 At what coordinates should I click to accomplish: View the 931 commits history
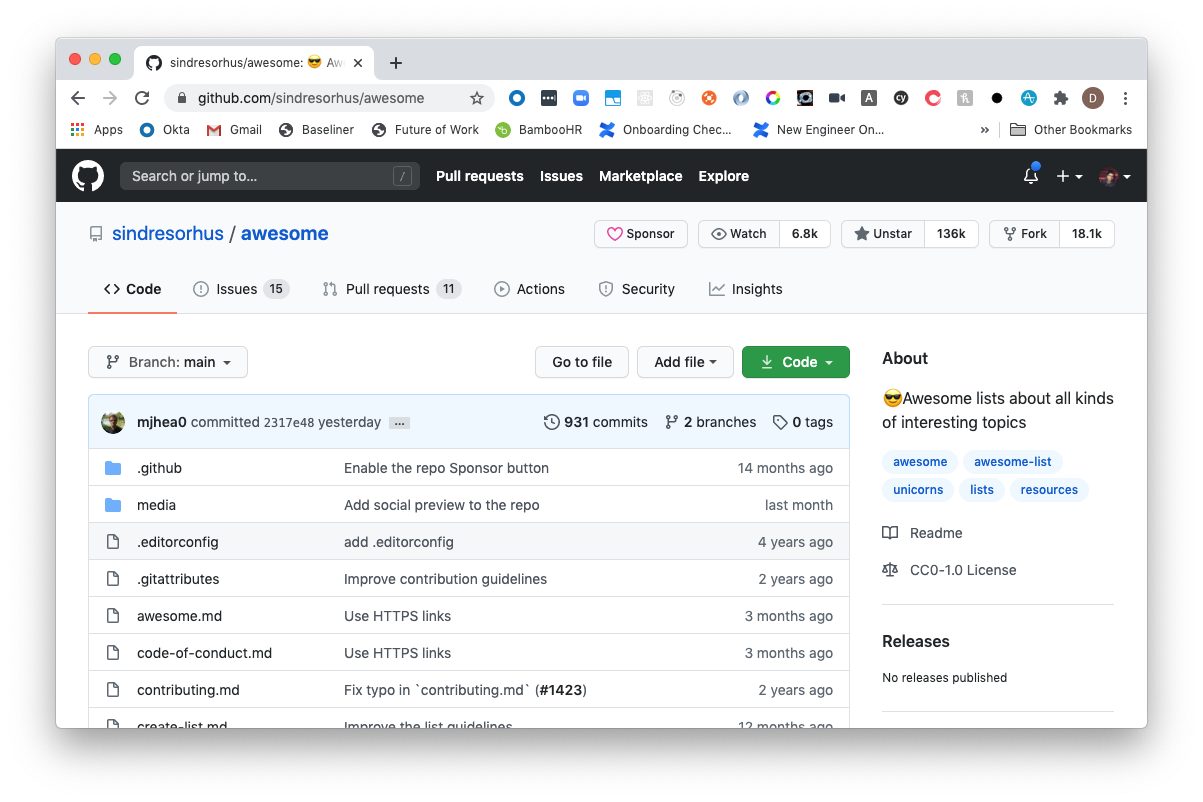596,422
